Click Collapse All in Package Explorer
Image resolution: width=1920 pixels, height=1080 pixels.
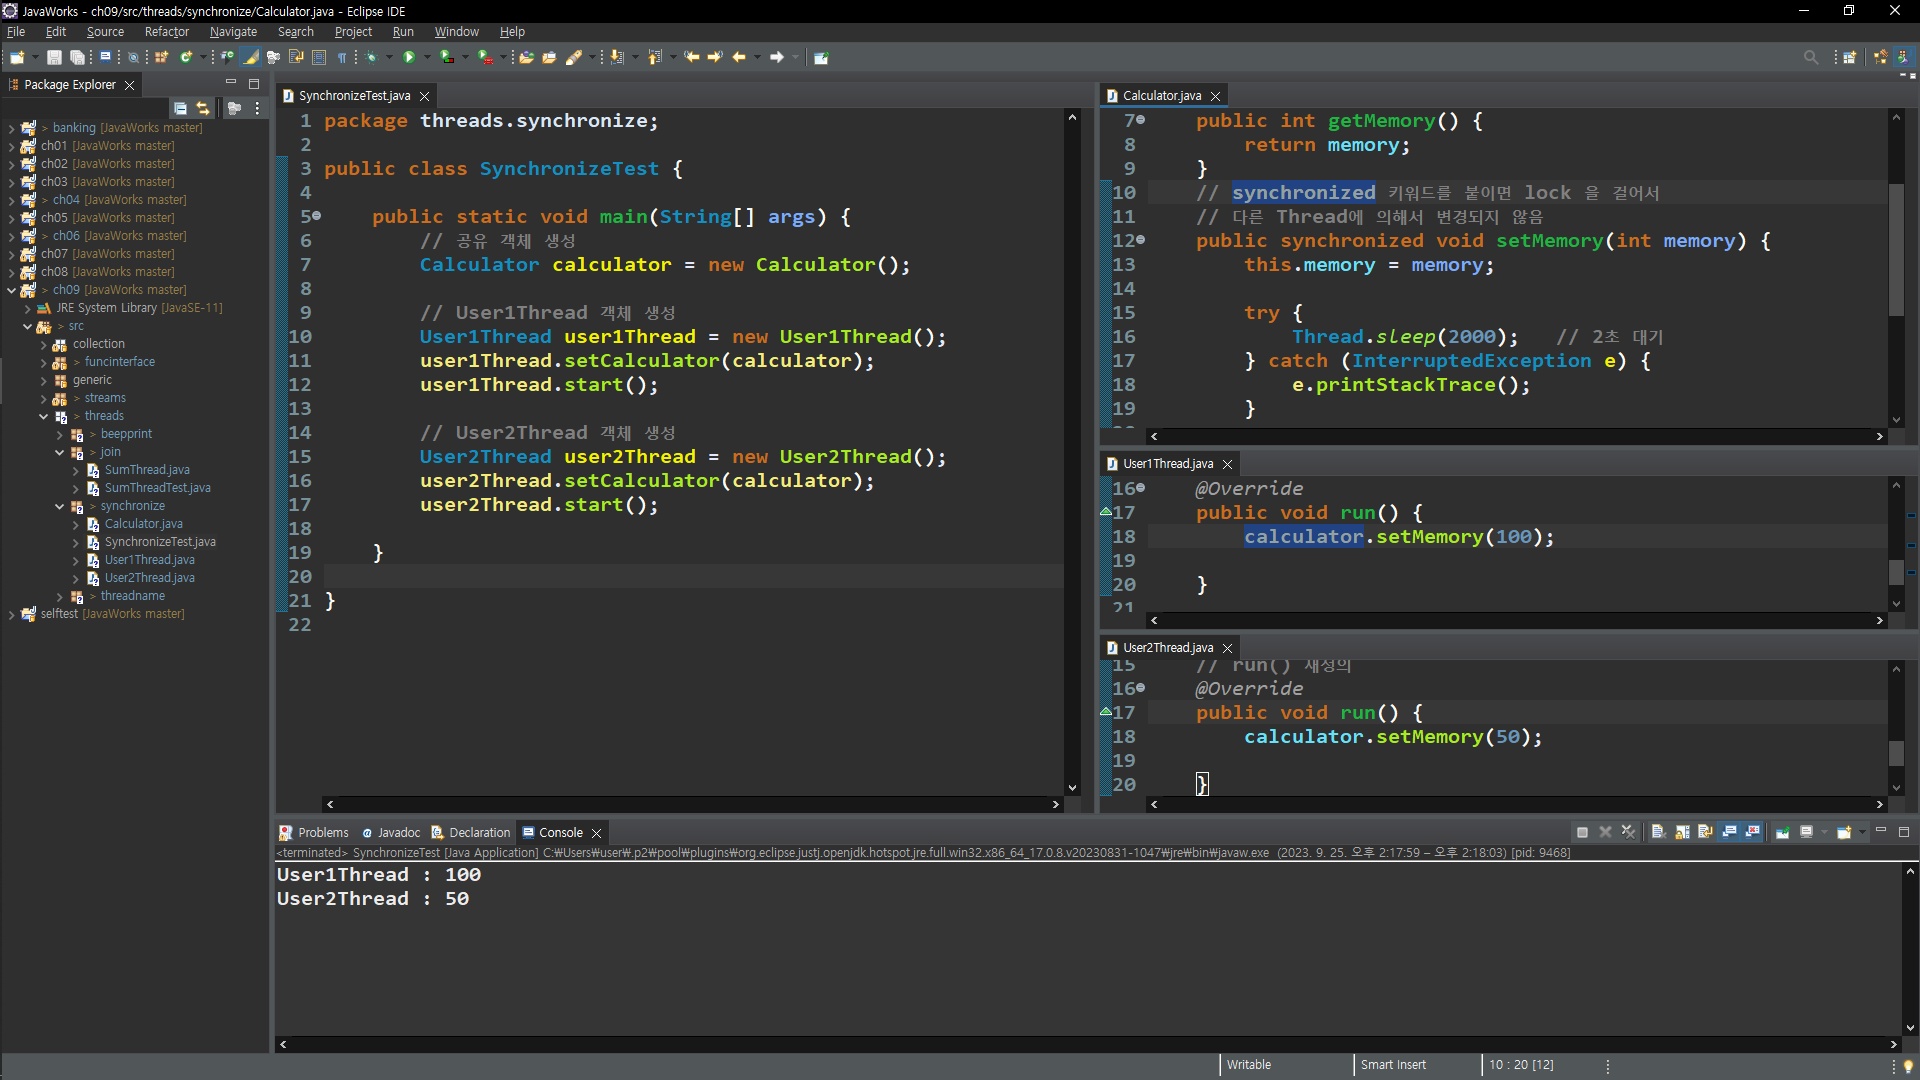click(180, 108)
